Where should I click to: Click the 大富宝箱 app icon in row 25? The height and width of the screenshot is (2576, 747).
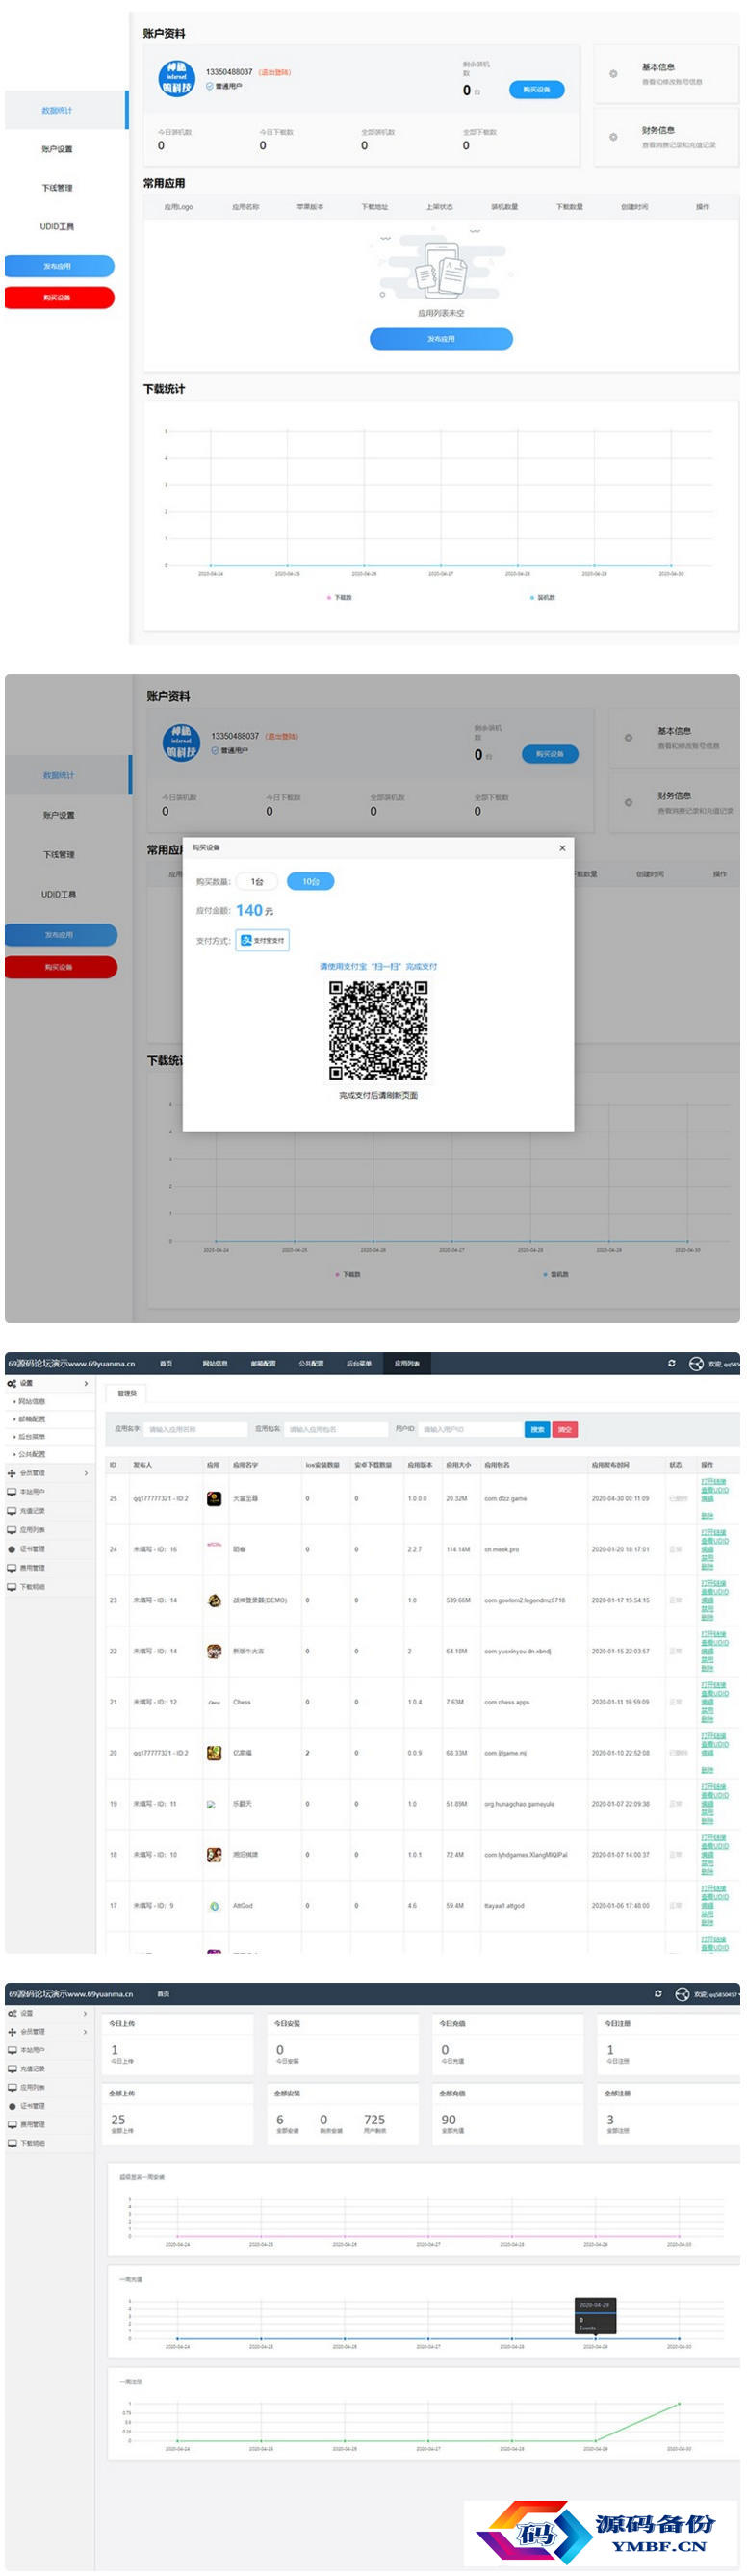click(x=214, y=1498)
